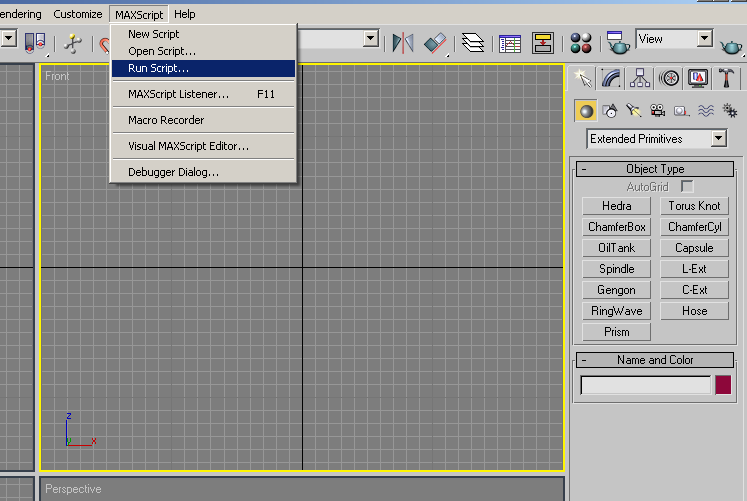Click the OilTank button
The width and height of the screenshot is (747, 501).
click(x=616, y=248)
